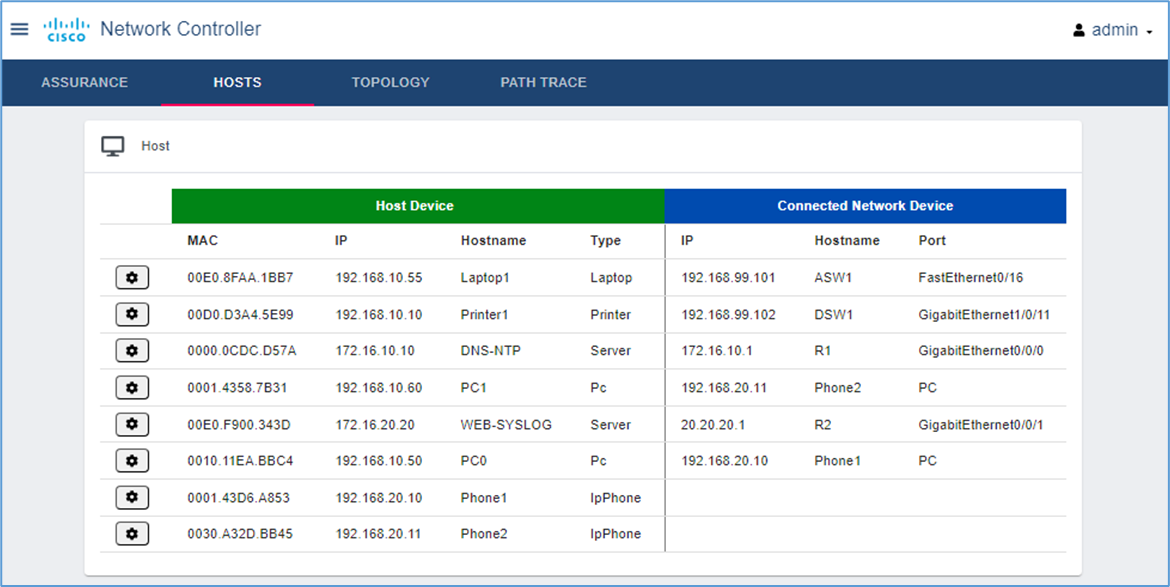This screenshot has height=587, width=1170.
Task: Expand the navigation hamburger menu
Action: (x=19, y=28)
